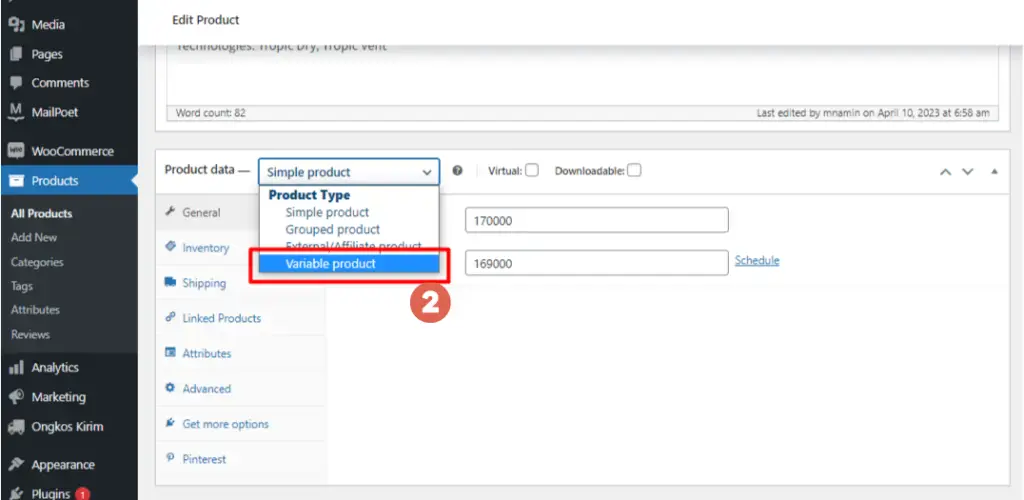The width and height of the screenshot is (1024, 500).
Task: Click the Plugins update count badge
Action: coord(82,494)
